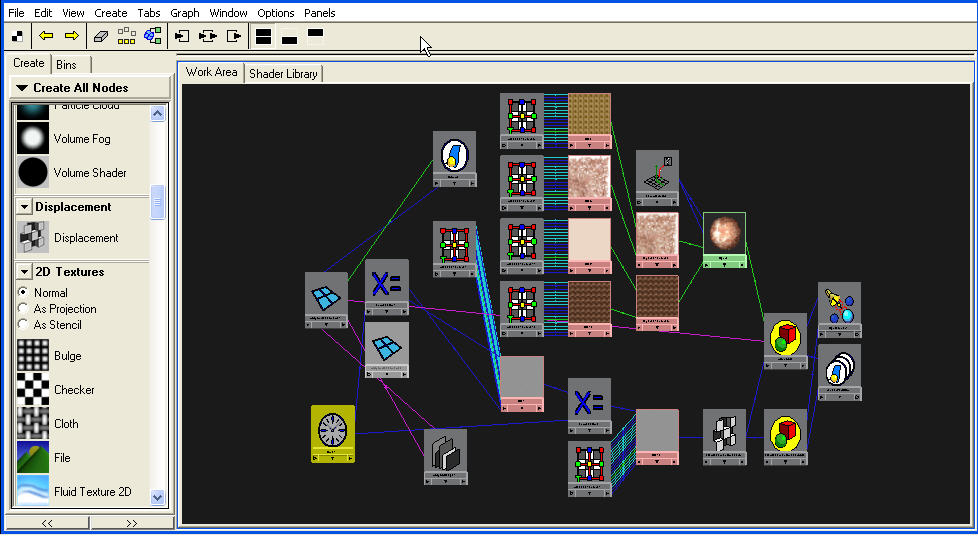Click the node list scrollbar thumb
Screen dimensions: 978x536
click(x=157, y=202)
